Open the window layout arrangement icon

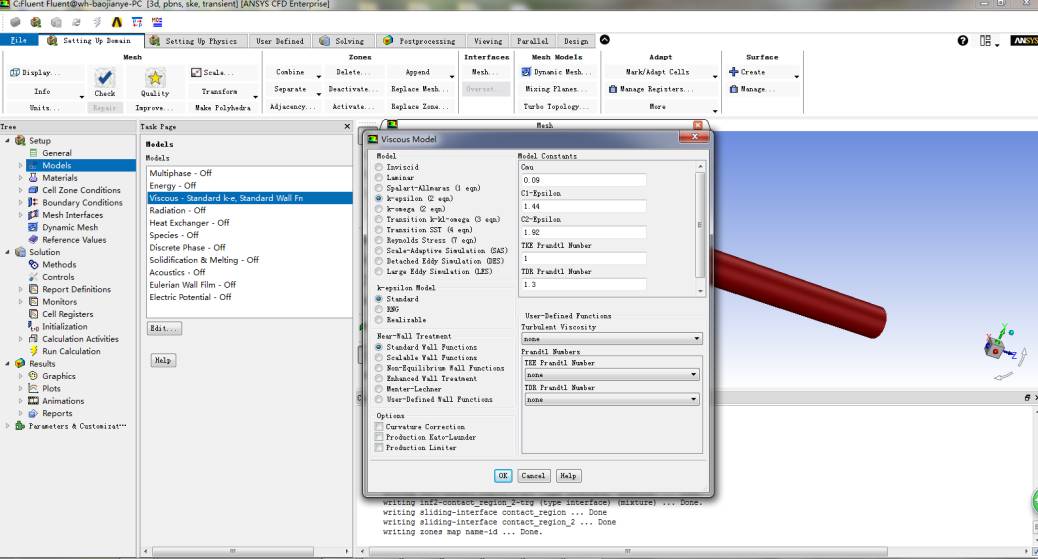[986, 40]
